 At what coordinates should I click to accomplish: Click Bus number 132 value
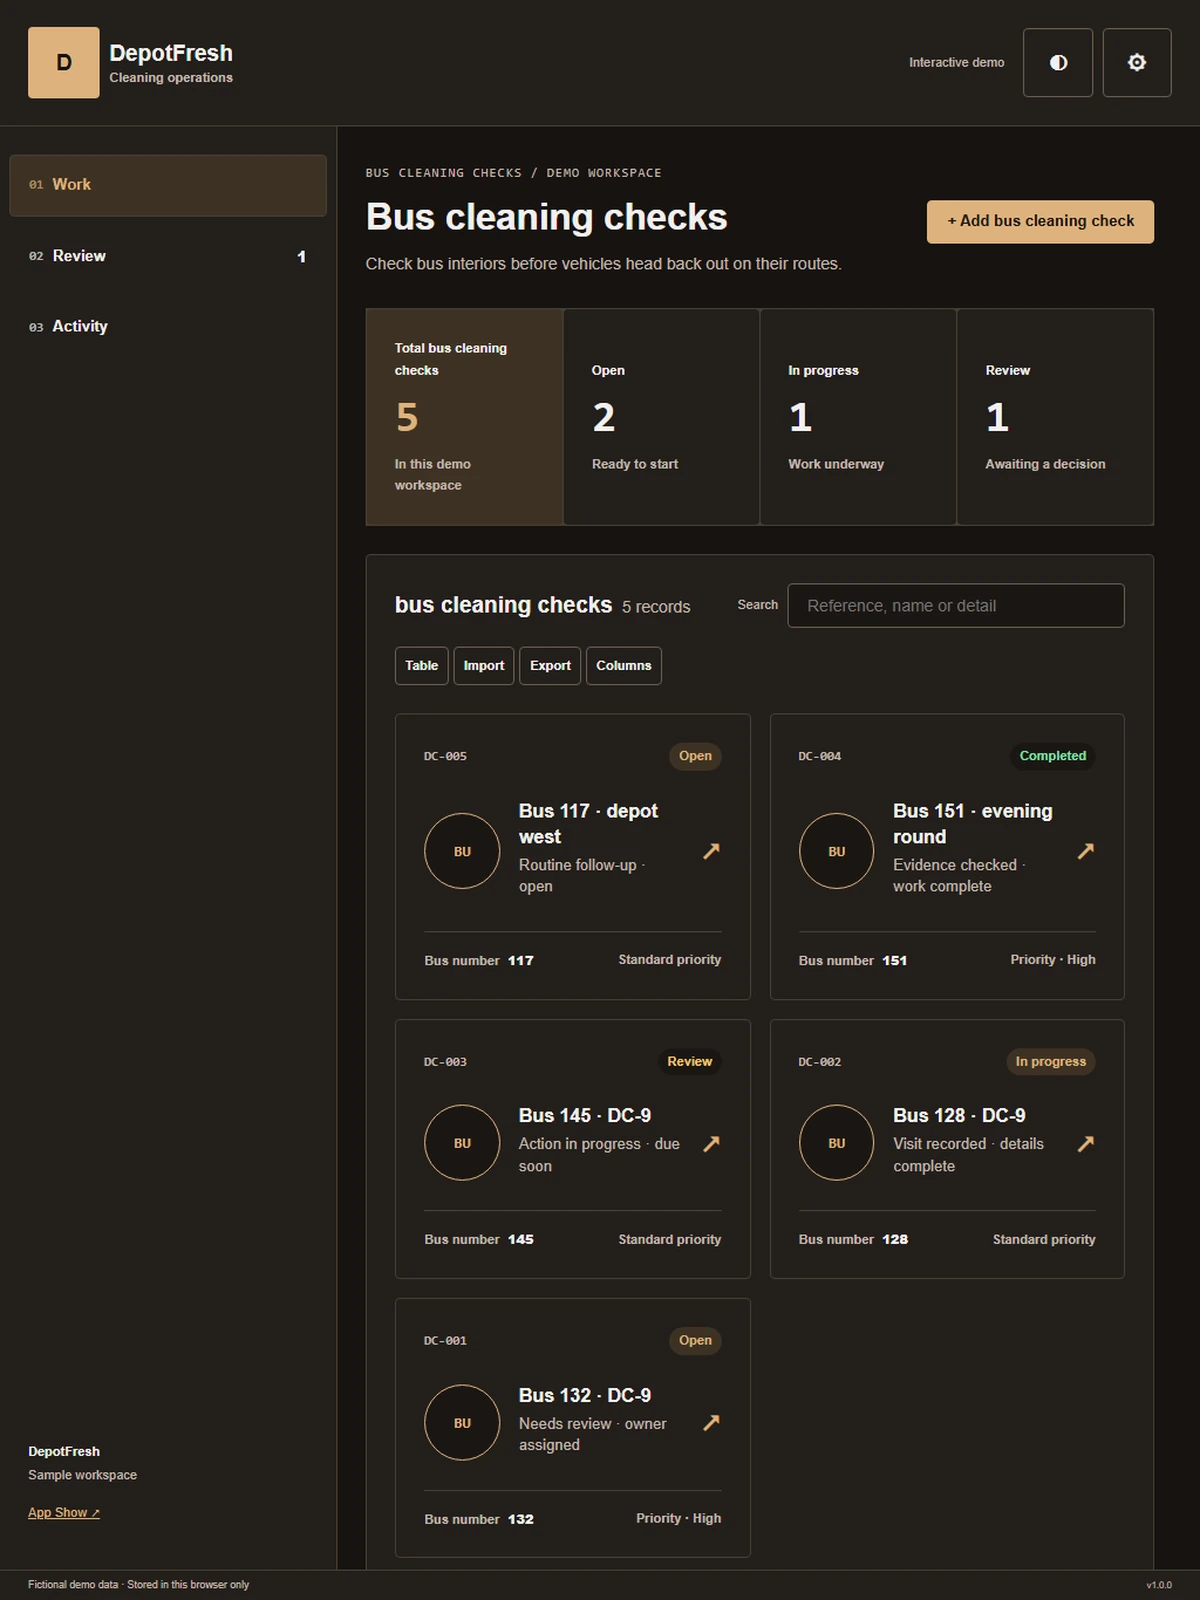(x=520, y=1520)
